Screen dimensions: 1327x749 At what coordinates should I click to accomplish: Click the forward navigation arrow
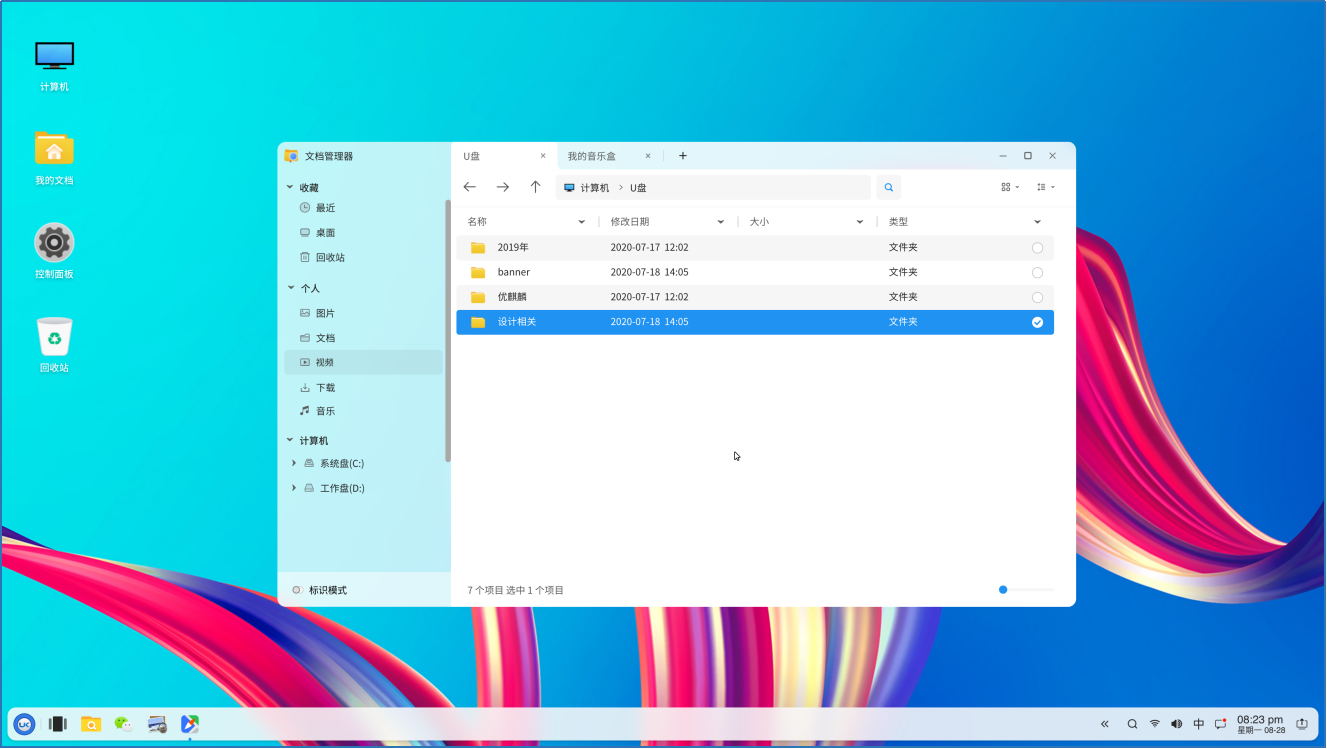coord(503,187)
